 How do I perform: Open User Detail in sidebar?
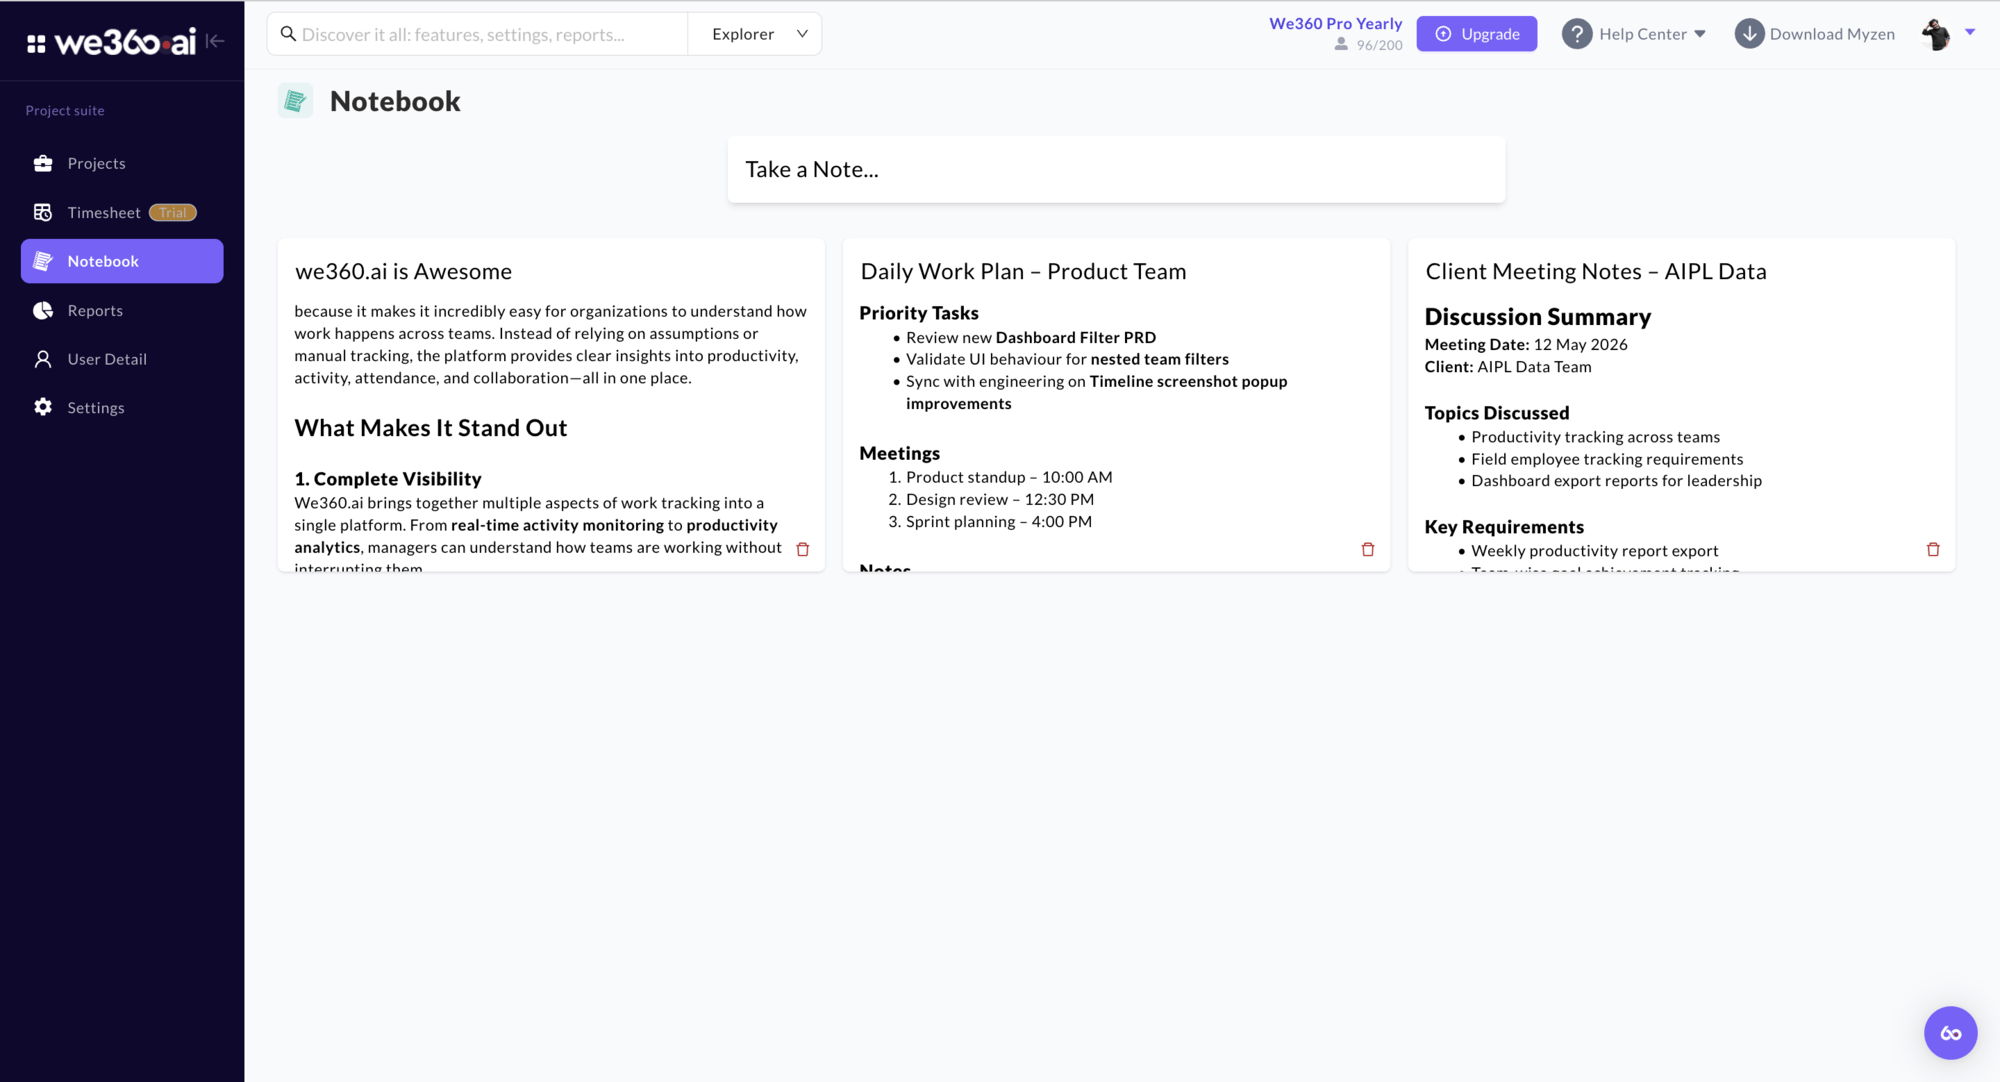[x=122, y=359]
